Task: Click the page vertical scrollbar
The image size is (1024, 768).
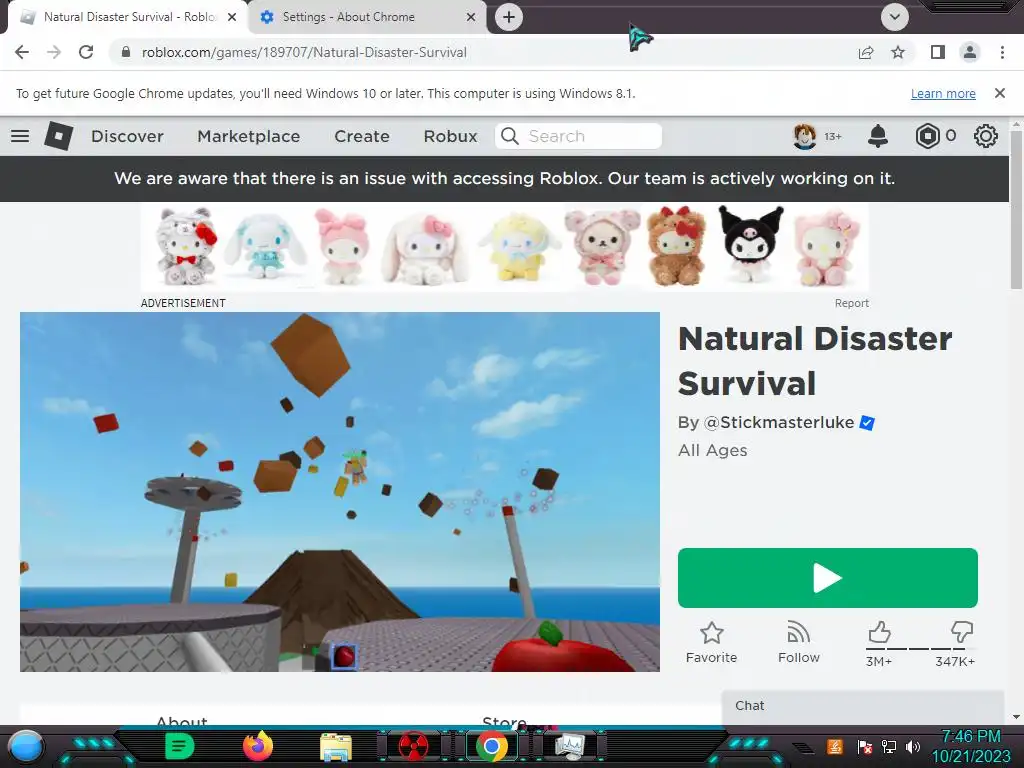Action: pyautogui.click(x=1016, y=209)
